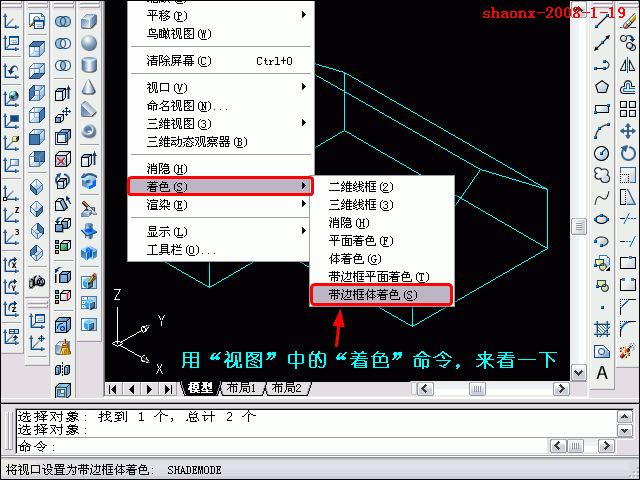Jump to last layout tab button
The height and width of the screenshot is (480, 640).
168,389
